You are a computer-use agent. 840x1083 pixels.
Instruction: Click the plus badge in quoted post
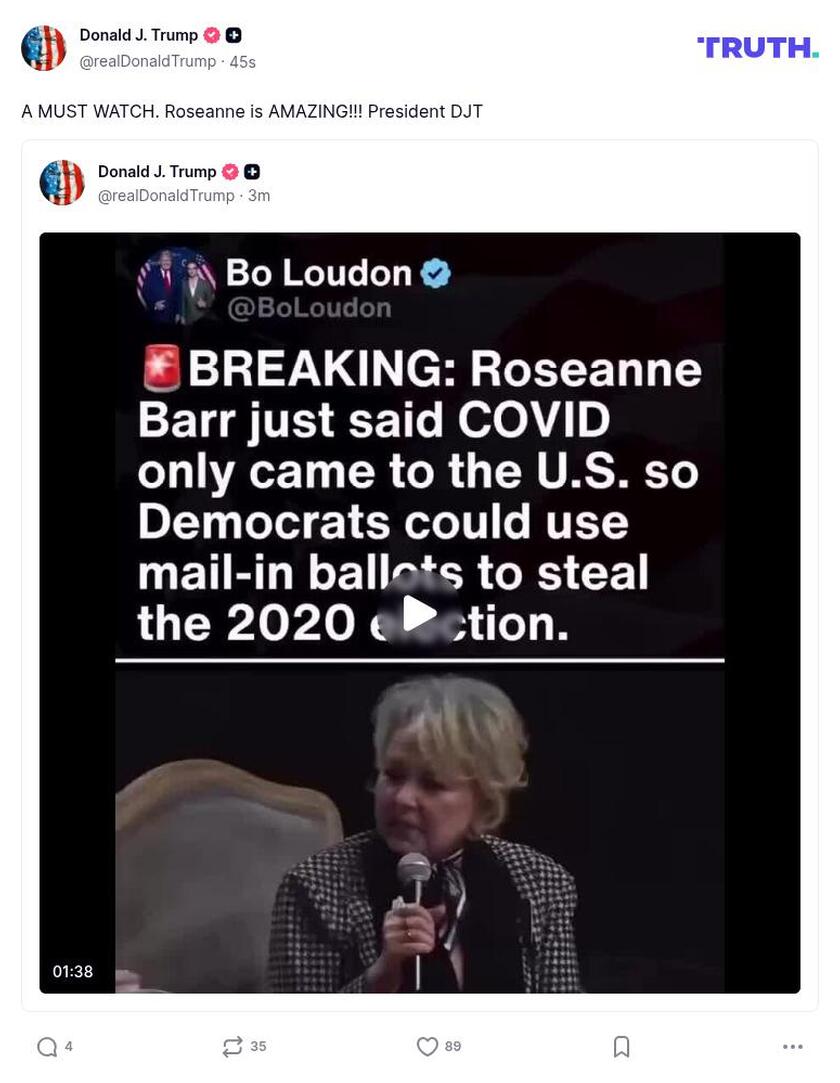click(252, 171)
